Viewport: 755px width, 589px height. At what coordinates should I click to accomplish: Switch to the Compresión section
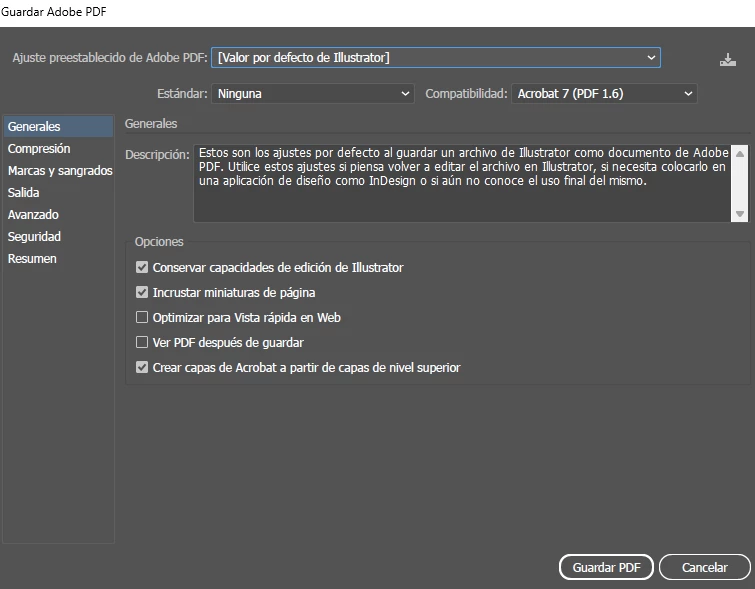tap(58, 149)
